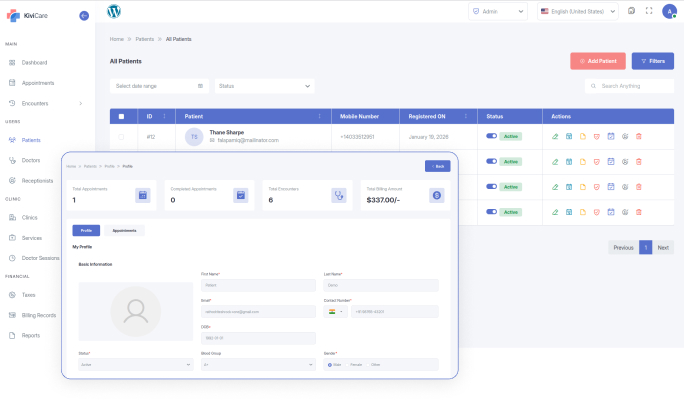This screenshot has width=684, height=400.
Task: Open Reports in the sidebar
Action: pyautogui.click(x=31, y=335)
